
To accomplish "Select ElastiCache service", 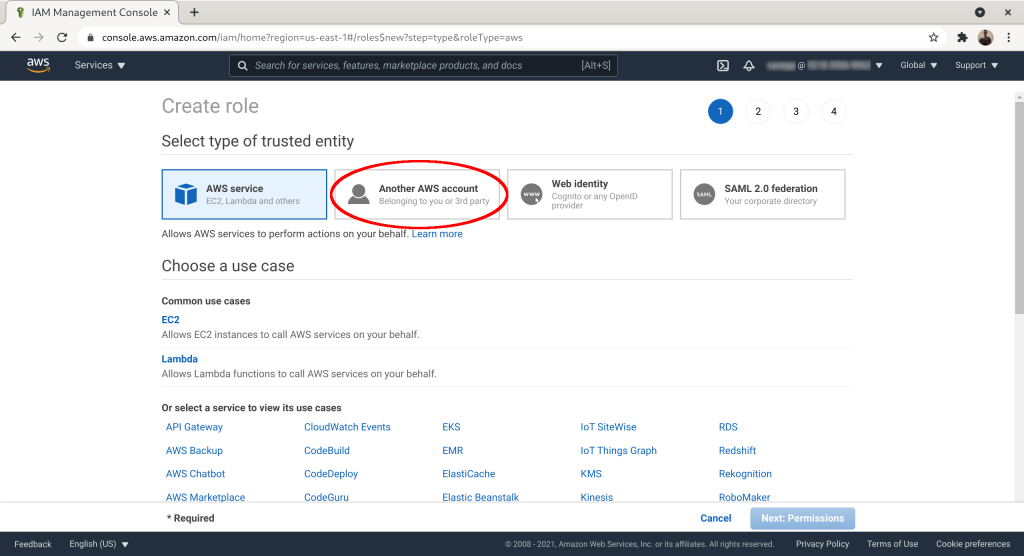I will click(x=468, y=474).
